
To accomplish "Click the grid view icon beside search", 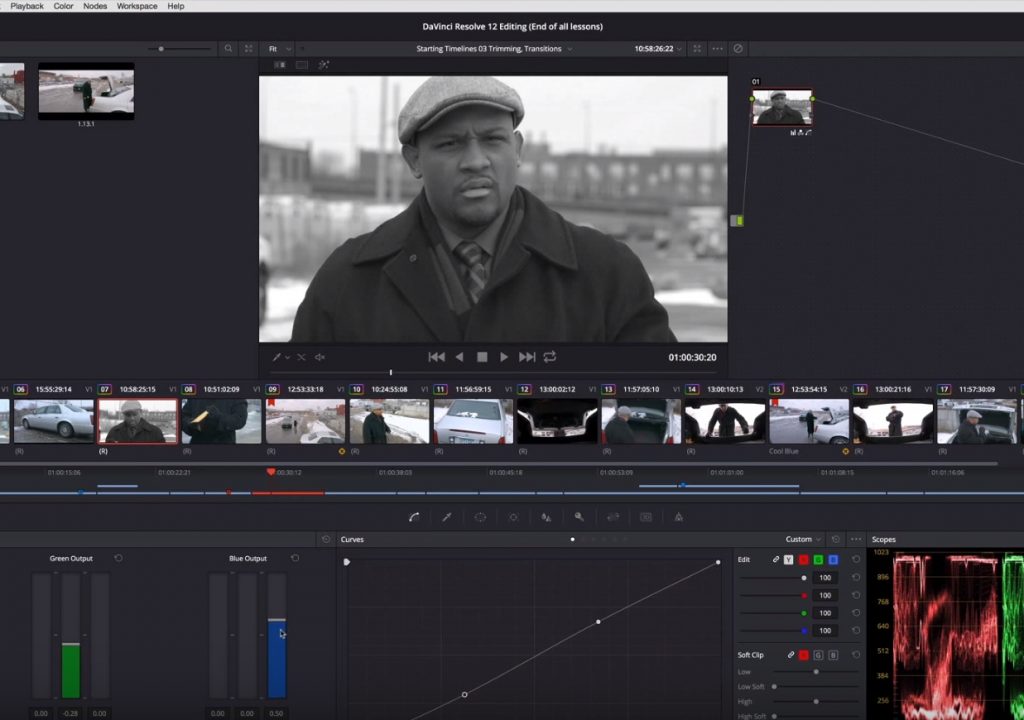I will coord(249,48).
